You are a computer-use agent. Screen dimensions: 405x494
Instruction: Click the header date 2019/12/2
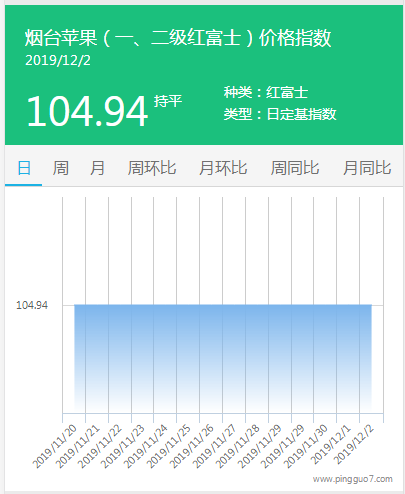pos(58,60)
